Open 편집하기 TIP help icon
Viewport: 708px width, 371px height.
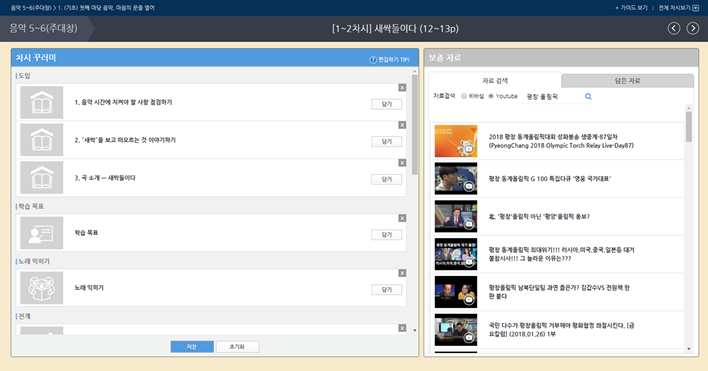[x=373, y=60]
